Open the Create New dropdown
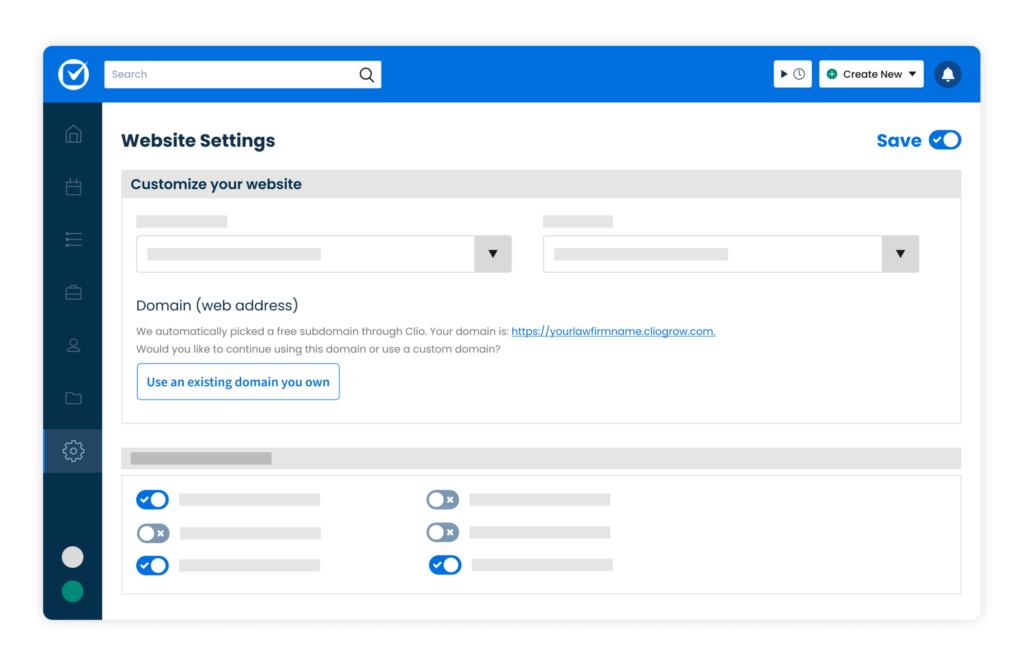The width and height of the screenshot is (1024, 660). pos(871,74)
